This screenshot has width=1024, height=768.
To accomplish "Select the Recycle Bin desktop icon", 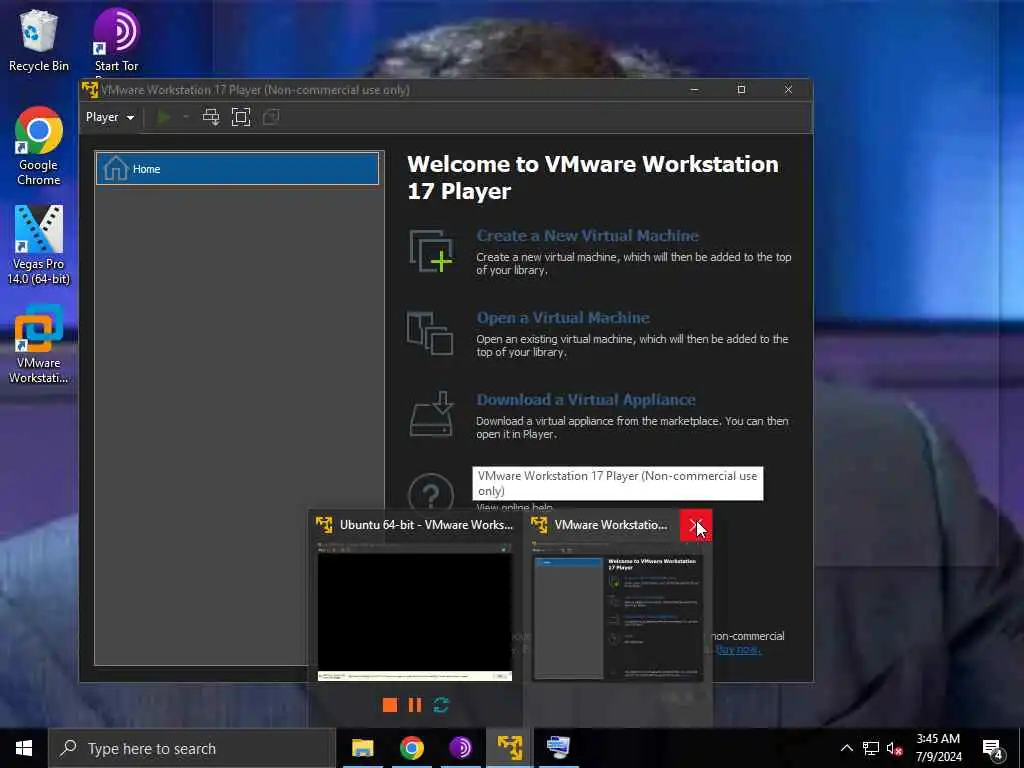I will pyautogui.click(x=39, y=40).
